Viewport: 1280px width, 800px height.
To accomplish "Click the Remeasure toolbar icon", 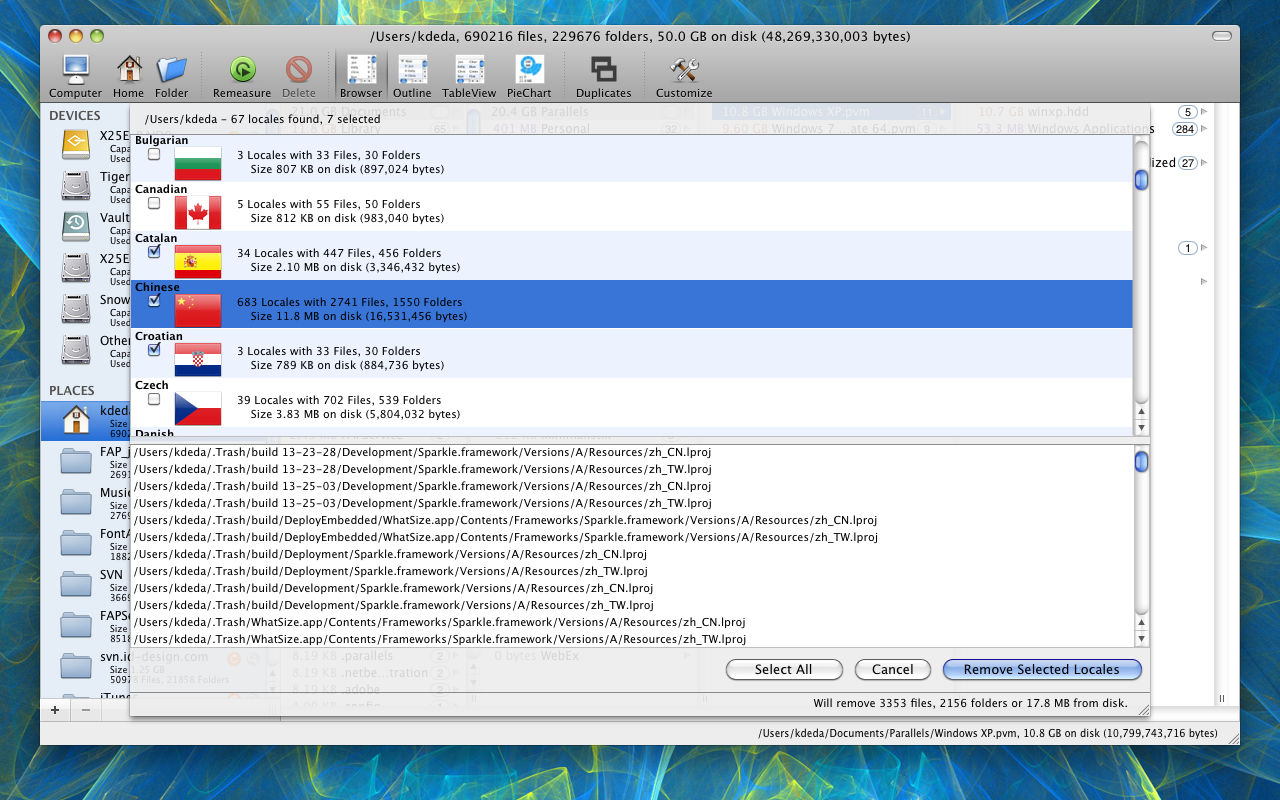I will (x=242, y=70).
